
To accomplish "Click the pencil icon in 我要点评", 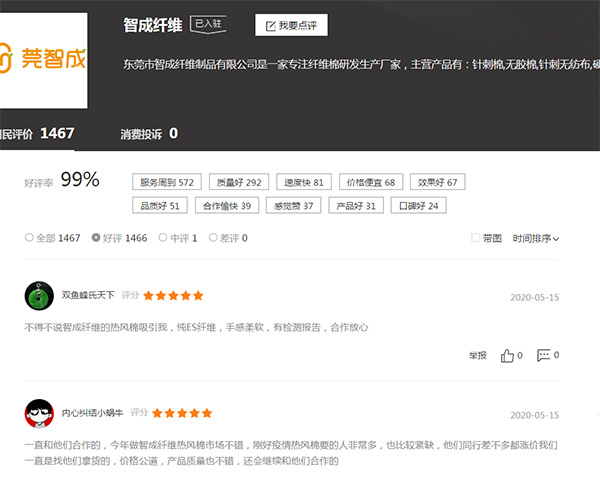I will (270, 25).
